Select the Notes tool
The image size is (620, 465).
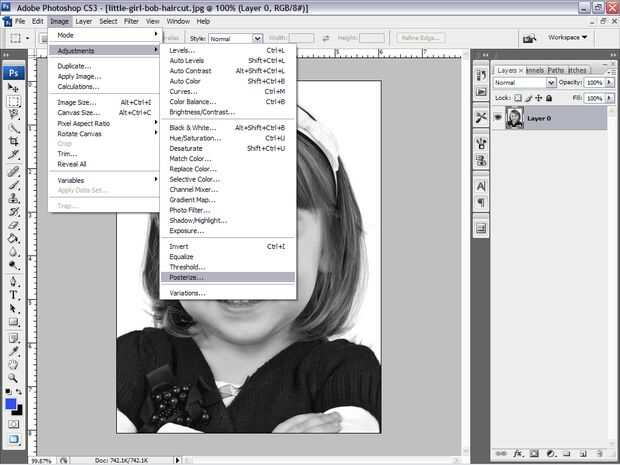13,338
